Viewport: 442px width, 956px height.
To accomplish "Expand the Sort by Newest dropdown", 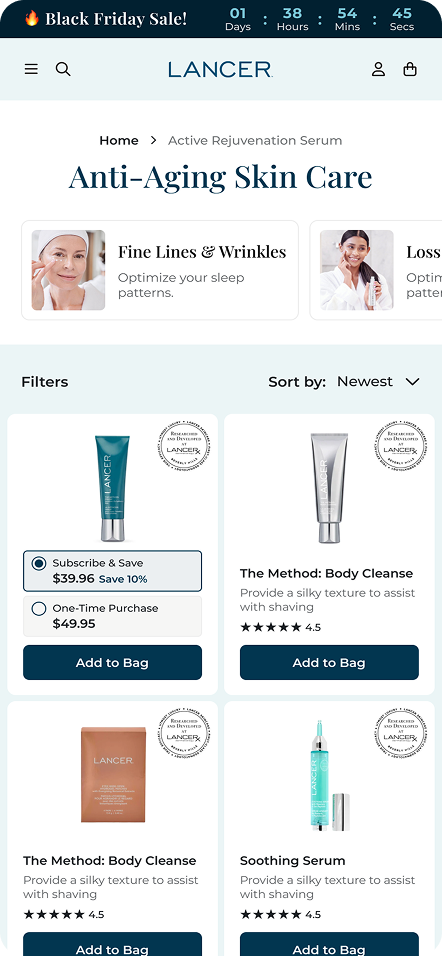I will click(344, 382).
